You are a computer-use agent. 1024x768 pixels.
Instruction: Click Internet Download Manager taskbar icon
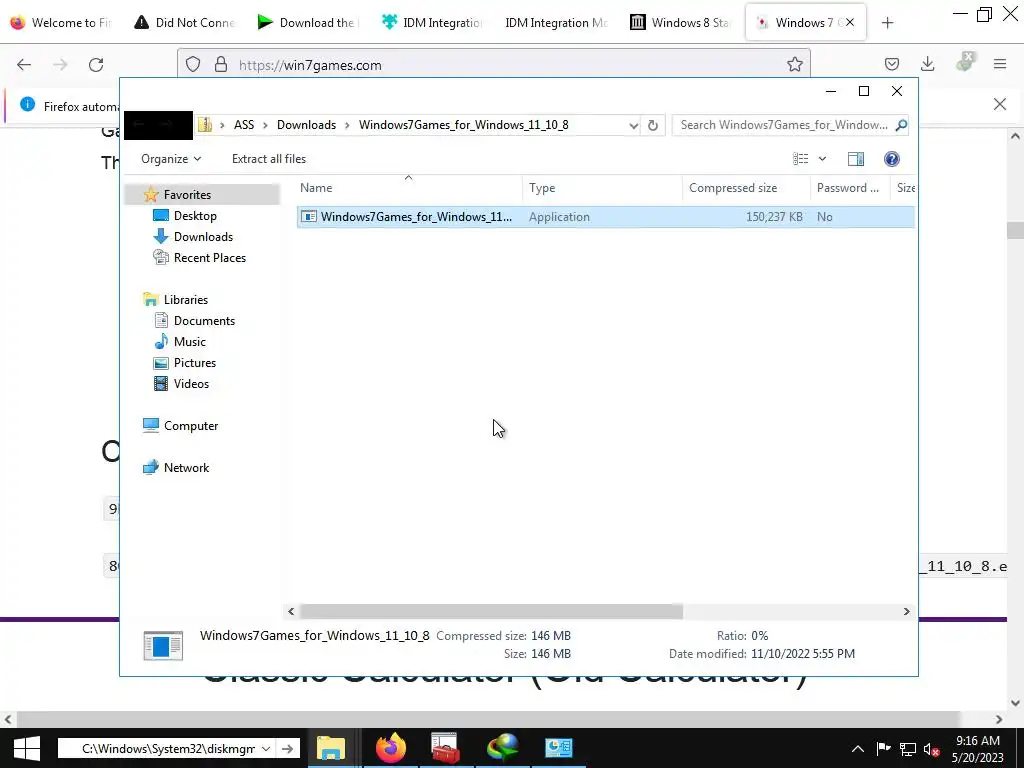[502, 748]
